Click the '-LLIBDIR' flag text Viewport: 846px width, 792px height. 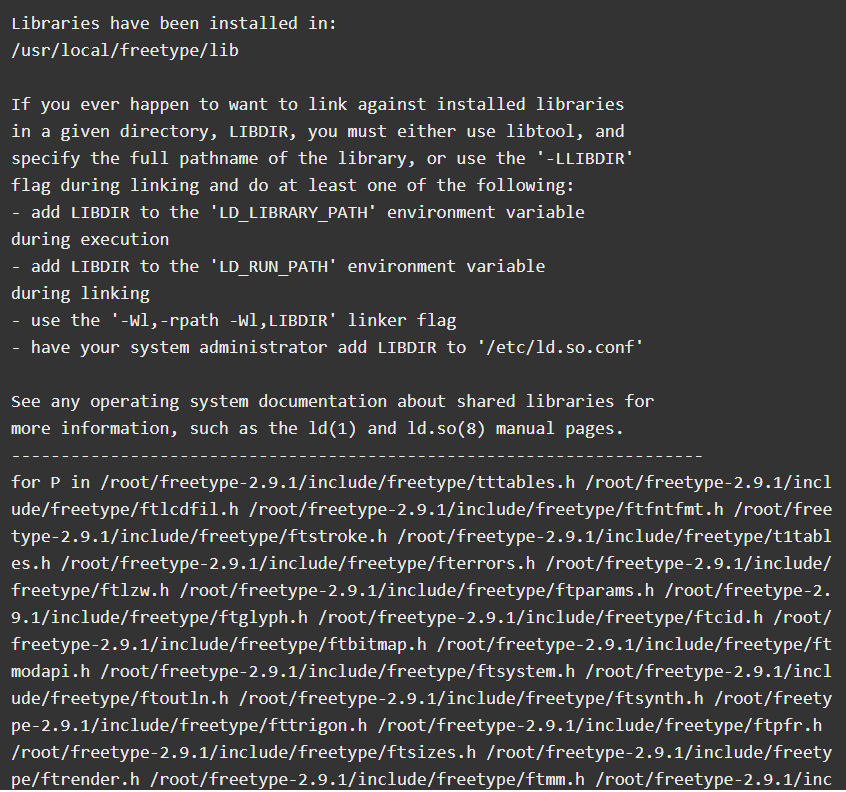pos(585,158)
